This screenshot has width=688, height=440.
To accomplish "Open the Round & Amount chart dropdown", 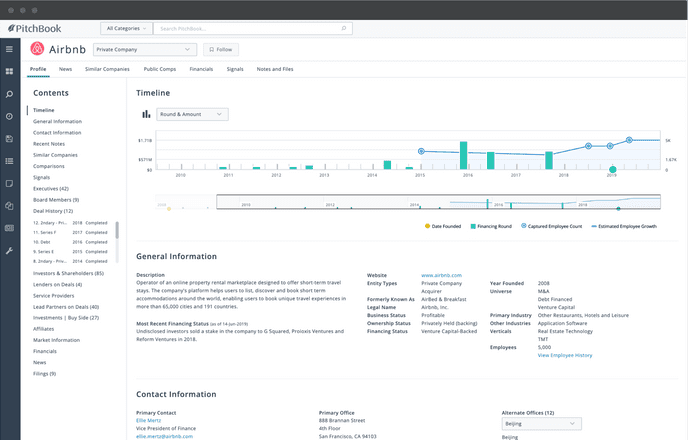I will tap(192, 114).
